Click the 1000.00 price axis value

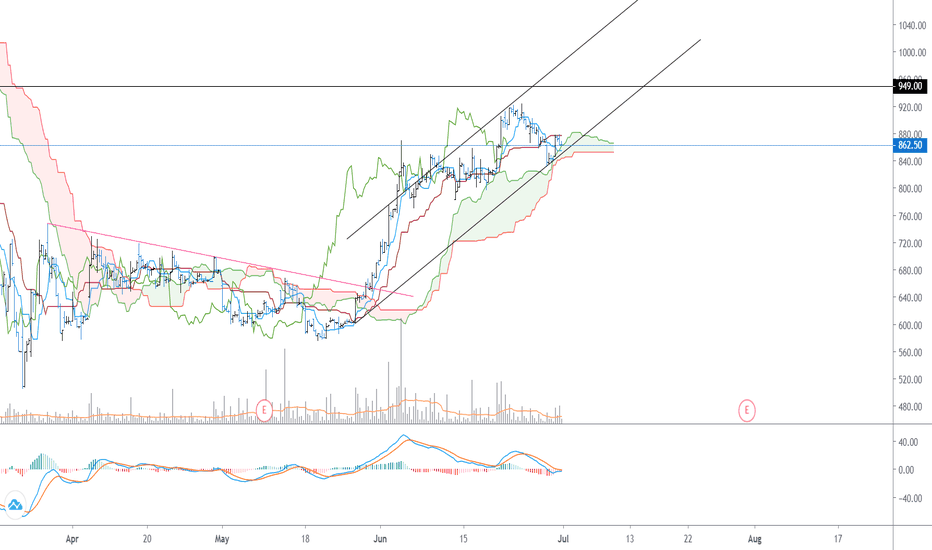(x=912, y=52)
